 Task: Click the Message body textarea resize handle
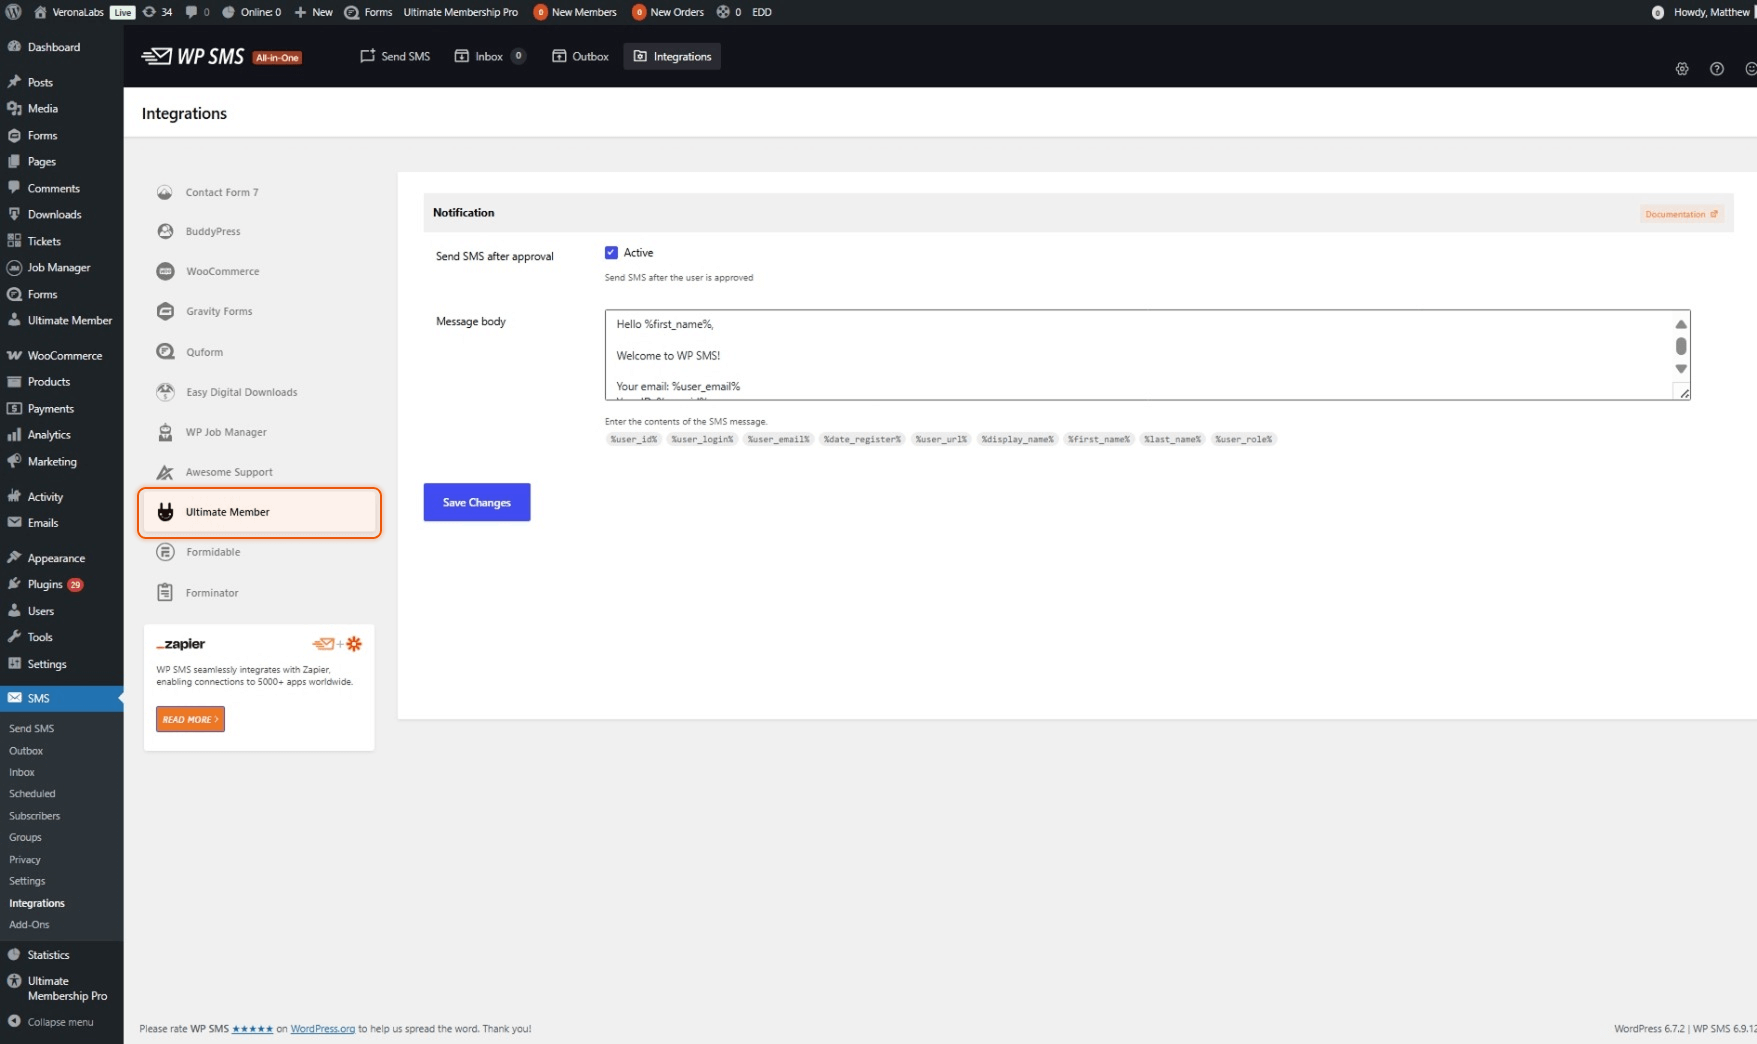(1684, 394)
